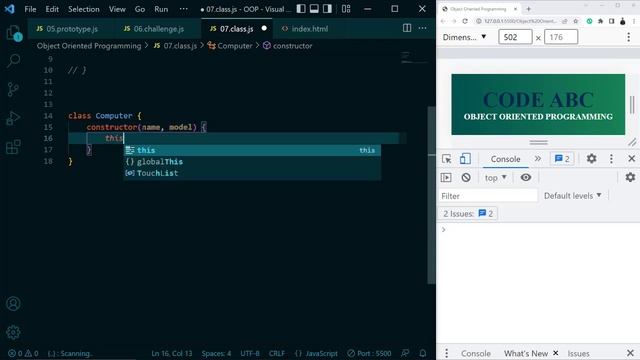Open the browser extensions puzzle icon

tap(600, 21)
